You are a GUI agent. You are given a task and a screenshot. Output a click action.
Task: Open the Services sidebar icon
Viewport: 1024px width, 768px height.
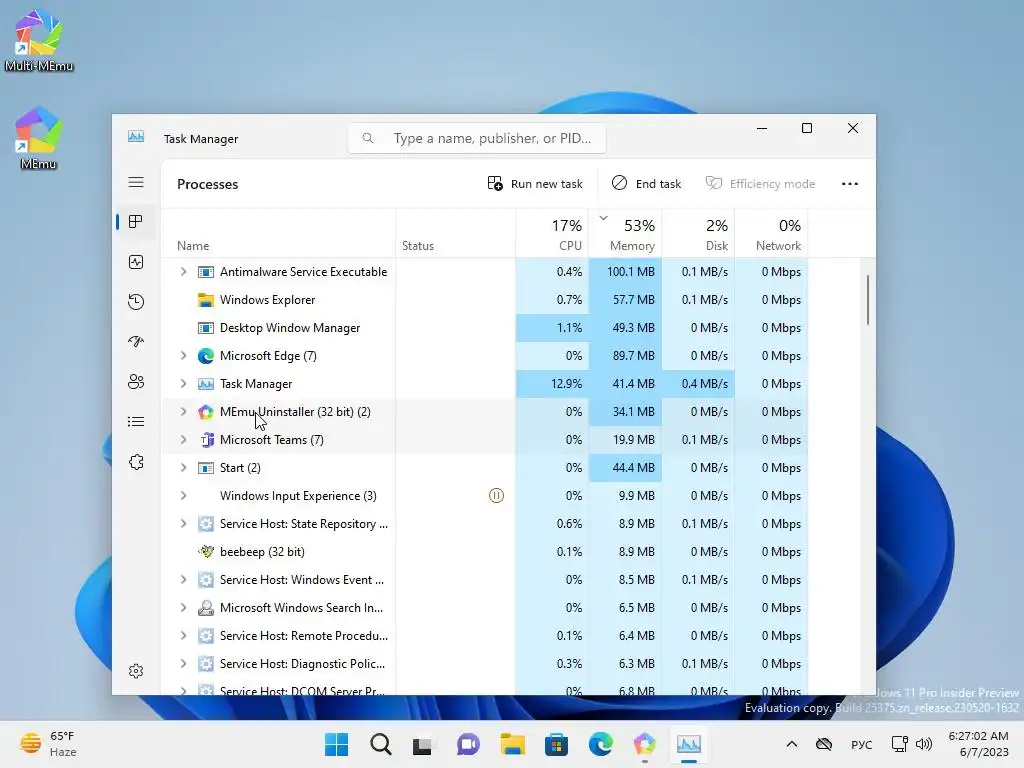[x=136, y=462]
